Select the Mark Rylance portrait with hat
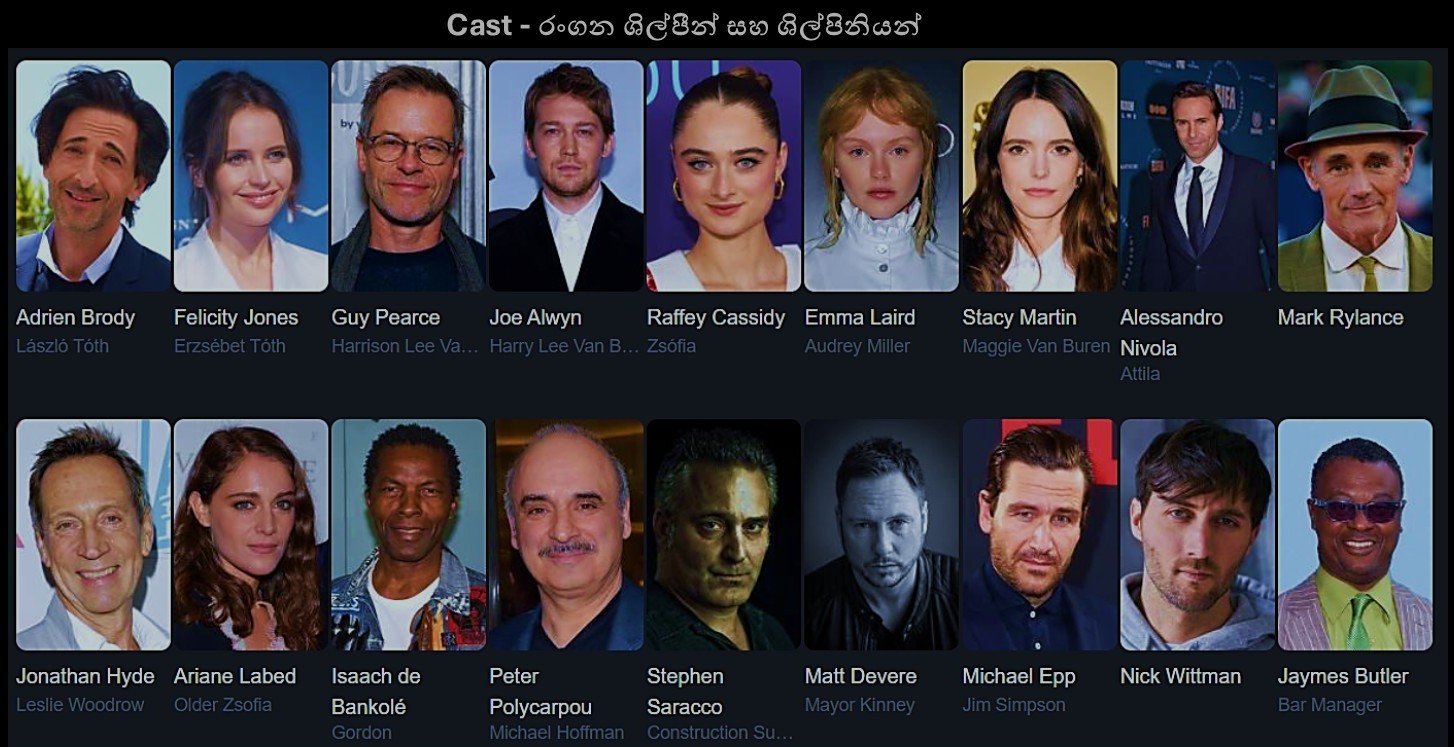1454x747 pixels. point(1355,176)
